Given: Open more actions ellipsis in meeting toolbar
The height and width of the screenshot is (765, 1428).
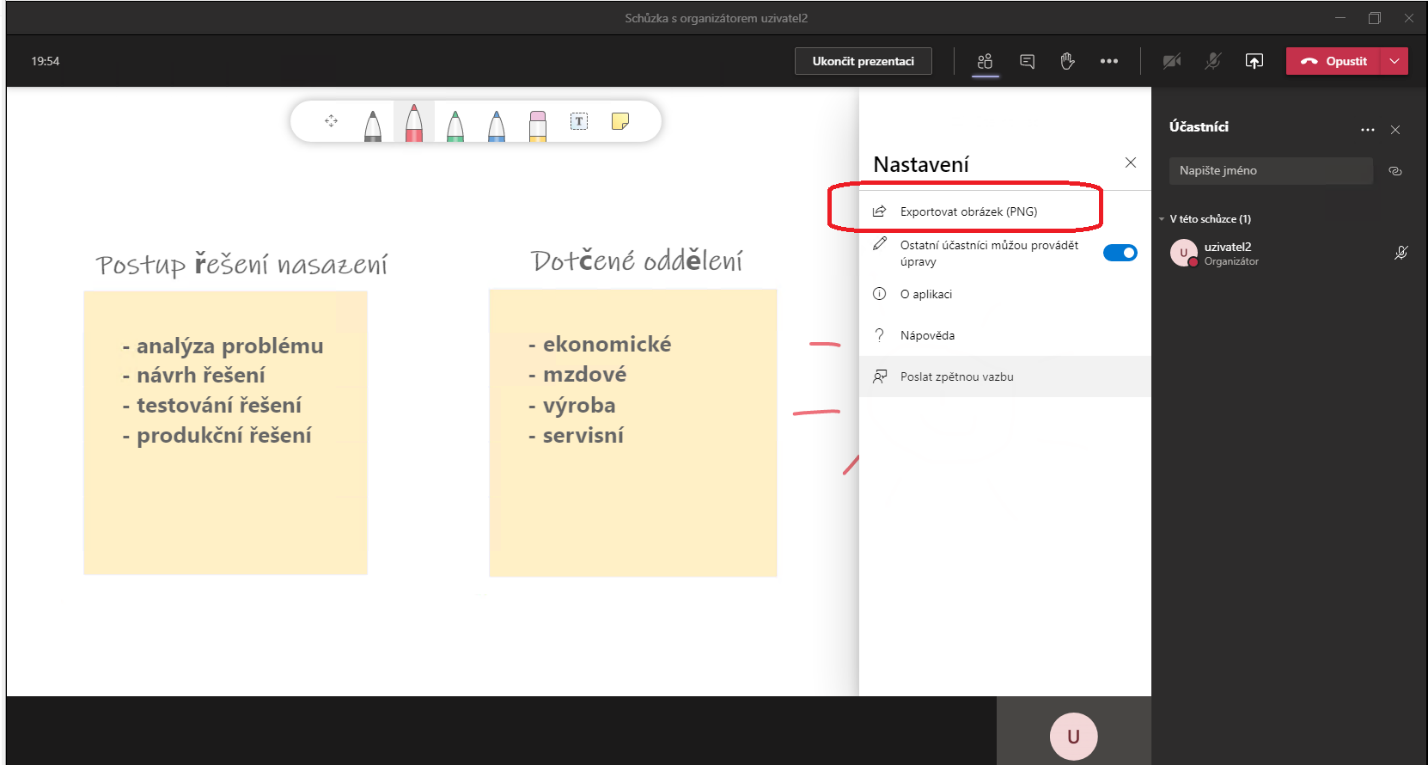Looking at the screenshot, I should tap(1108, 61).
